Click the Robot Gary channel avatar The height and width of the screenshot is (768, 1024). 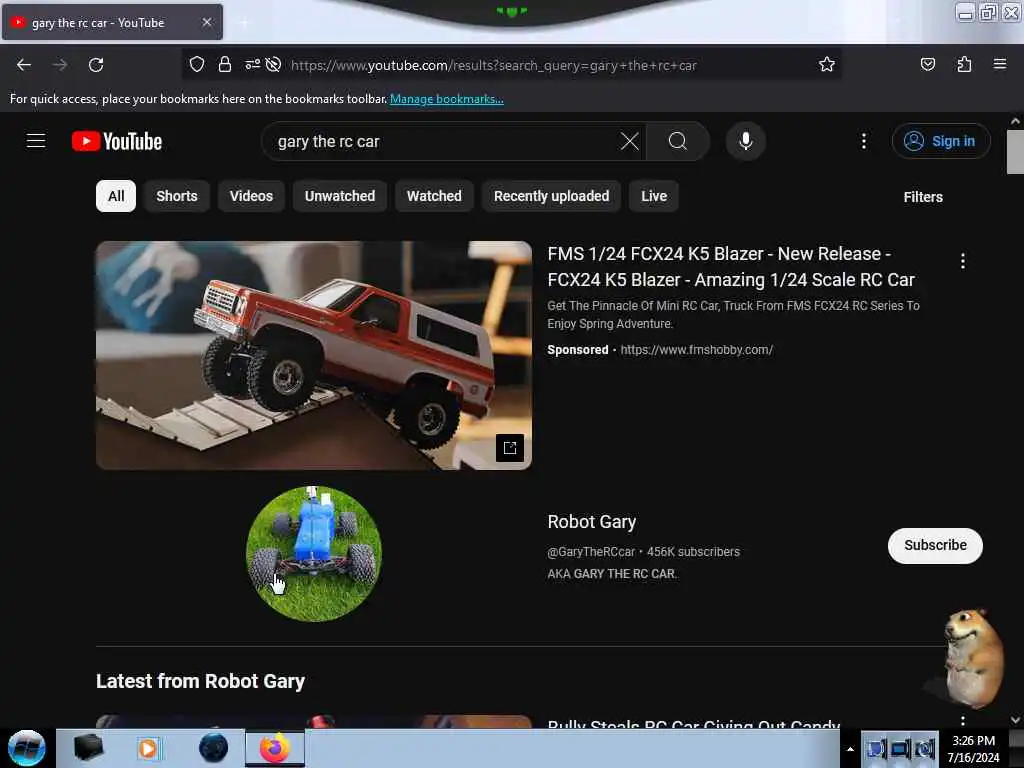coord(313,554)
